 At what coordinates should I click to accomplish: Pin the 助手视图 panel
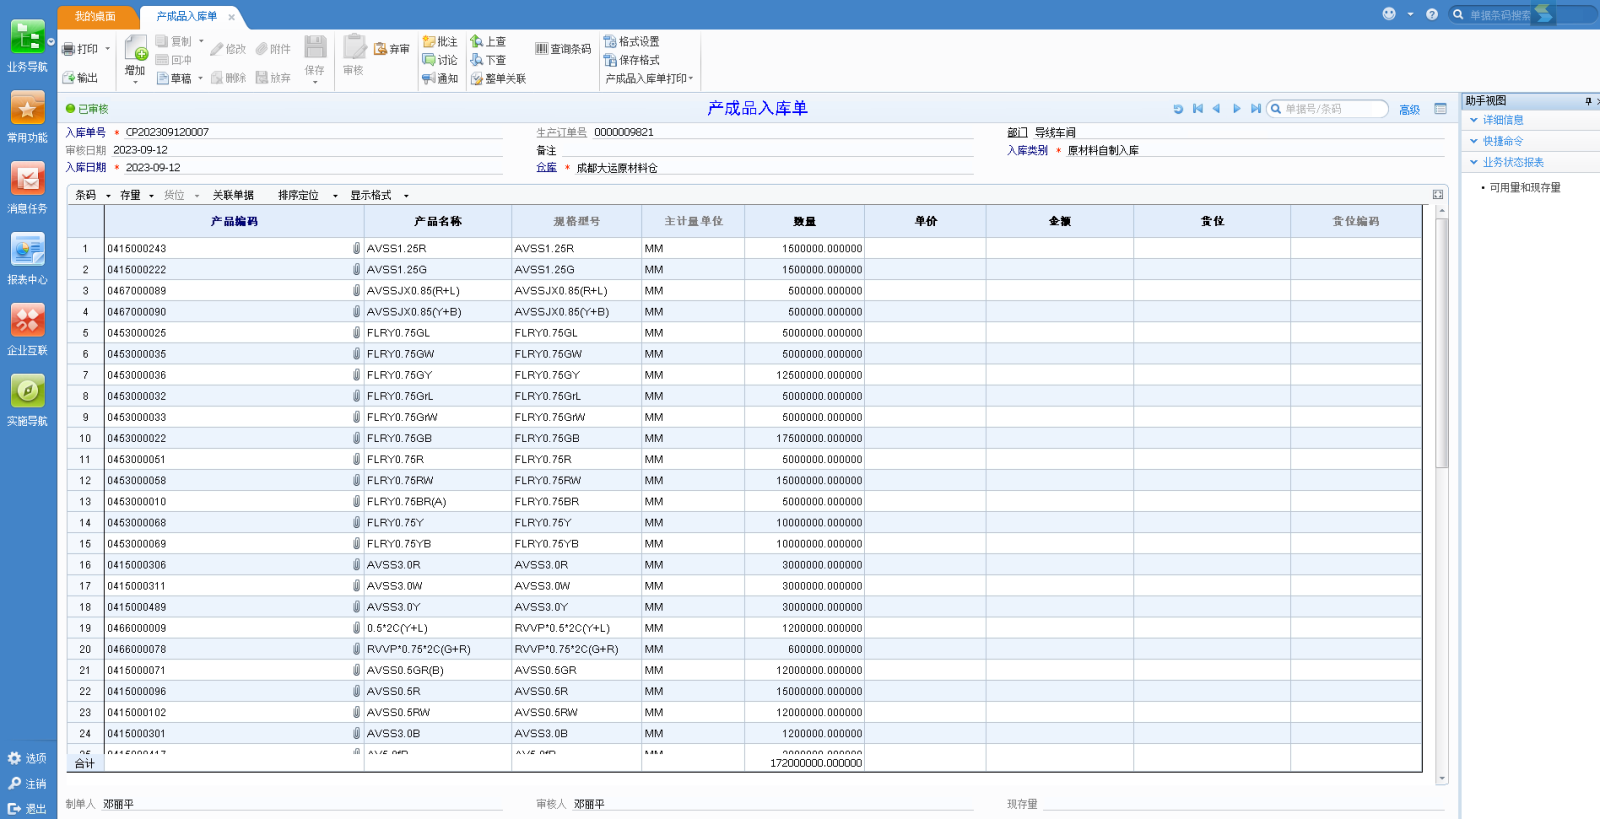pyautogui.click(x=1588, y=101)
